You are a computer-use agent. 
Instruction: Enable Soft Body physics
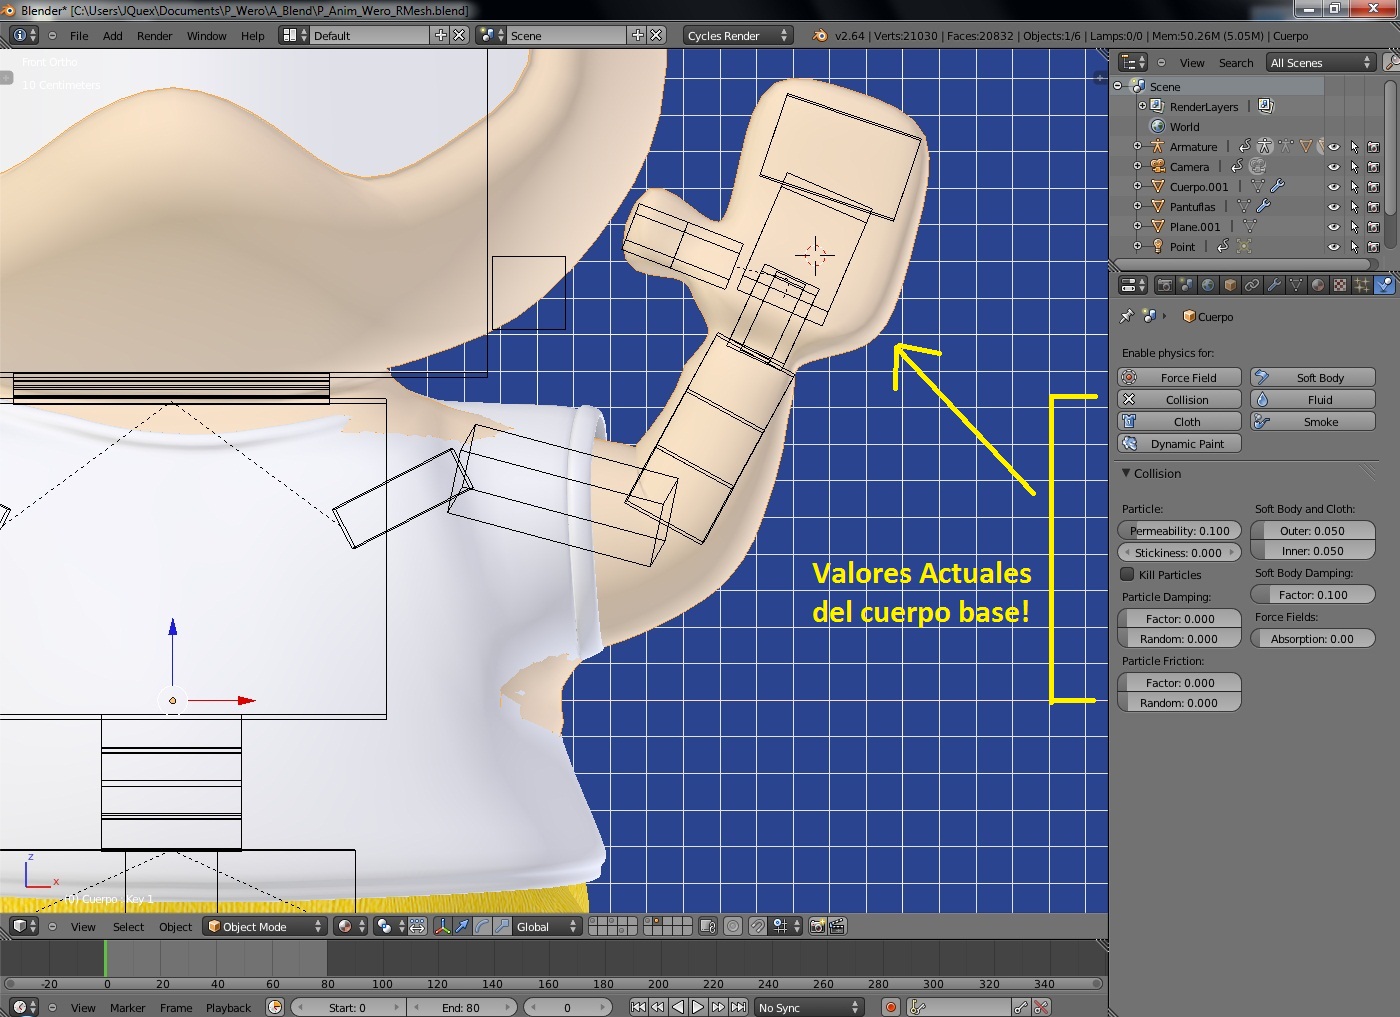click(1313, 378)
